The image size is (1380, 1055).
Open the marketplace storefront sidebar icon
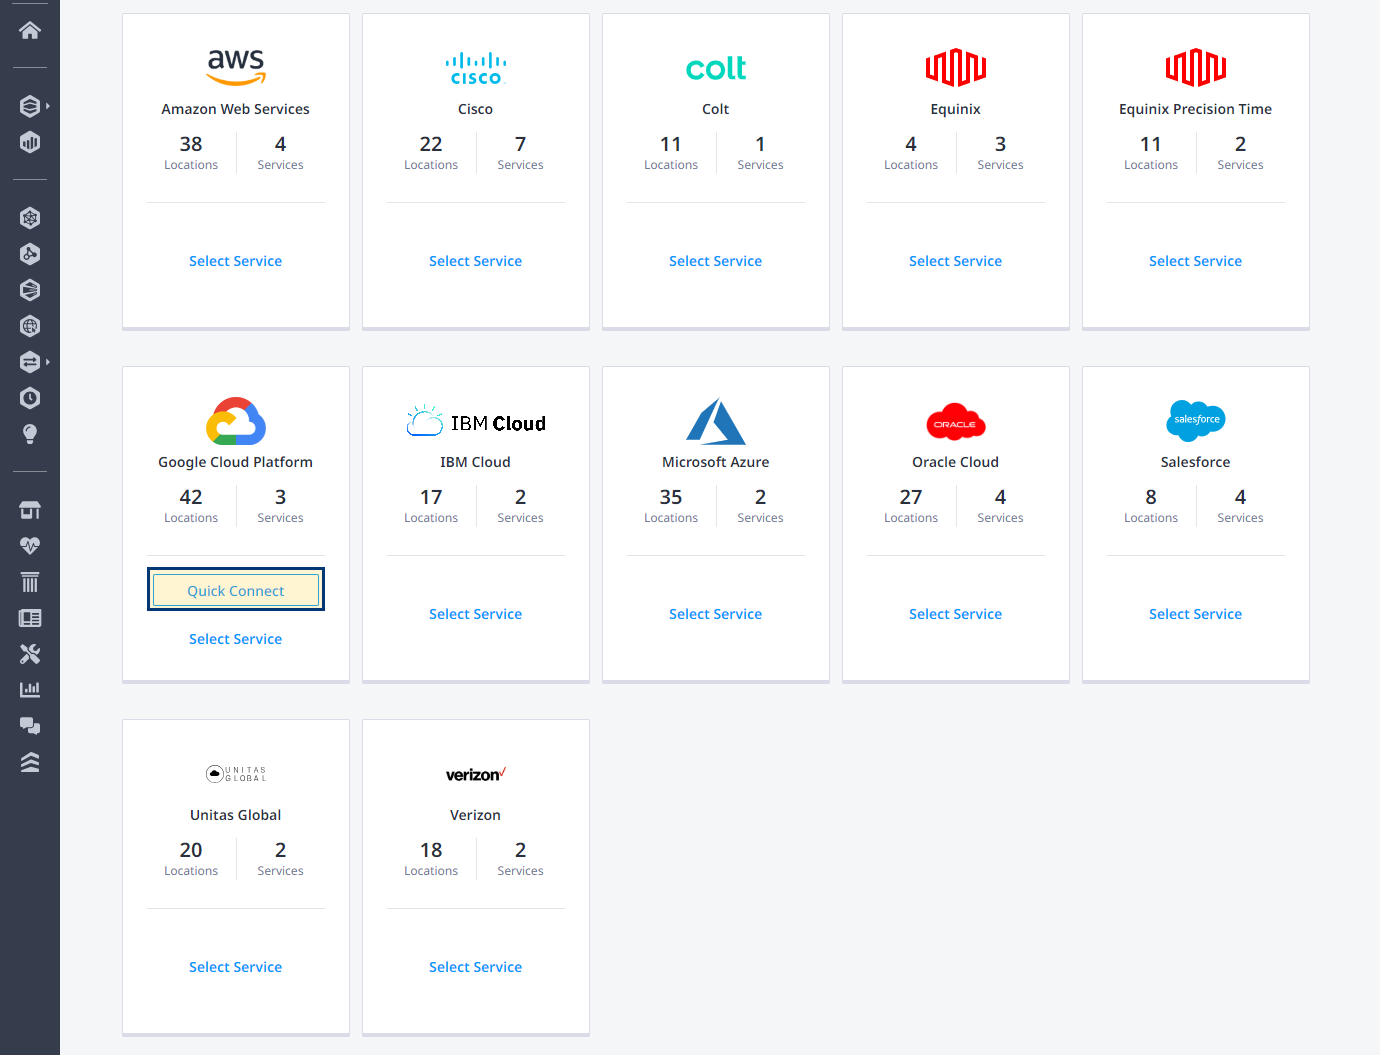tap(30, 510)
